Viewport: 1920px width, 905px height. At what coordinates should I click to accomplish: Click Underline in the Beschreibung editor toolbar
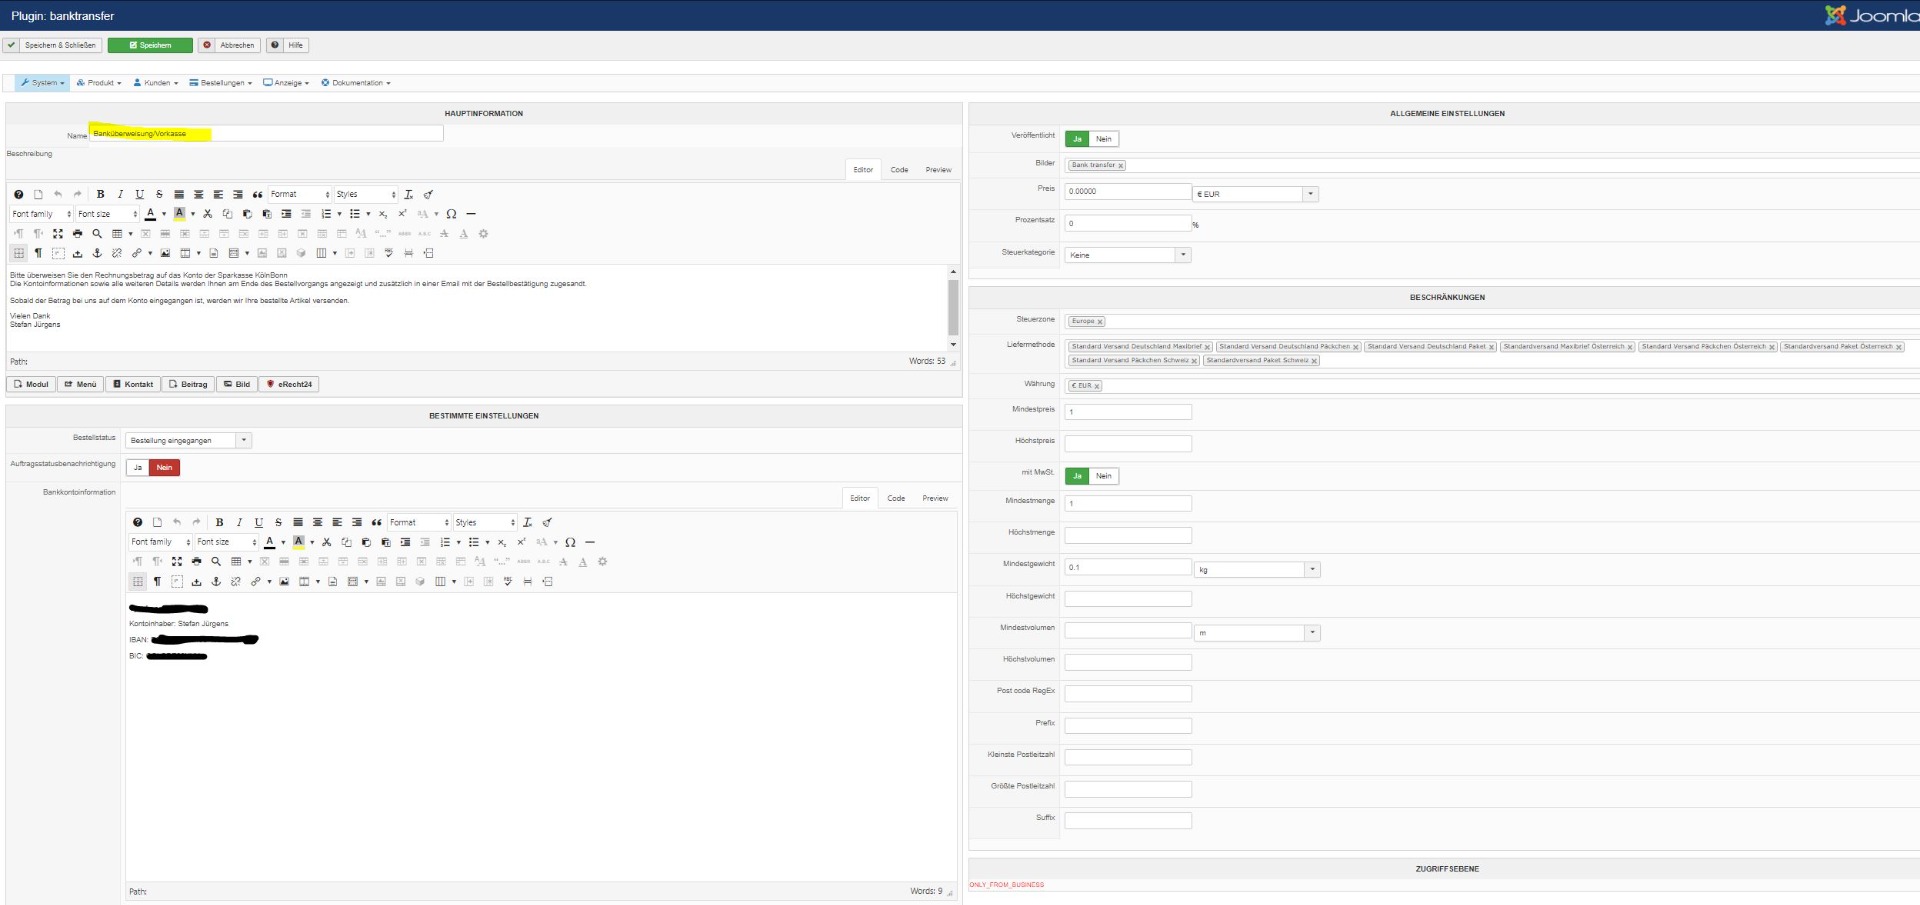coord(140,195)
